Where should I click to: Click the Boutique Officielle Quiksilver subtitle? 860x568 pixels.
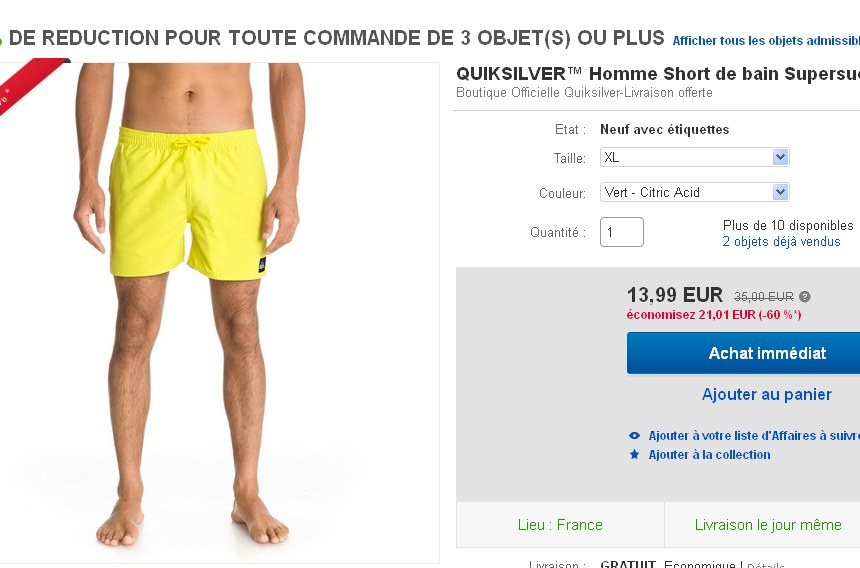click(584, 93)
